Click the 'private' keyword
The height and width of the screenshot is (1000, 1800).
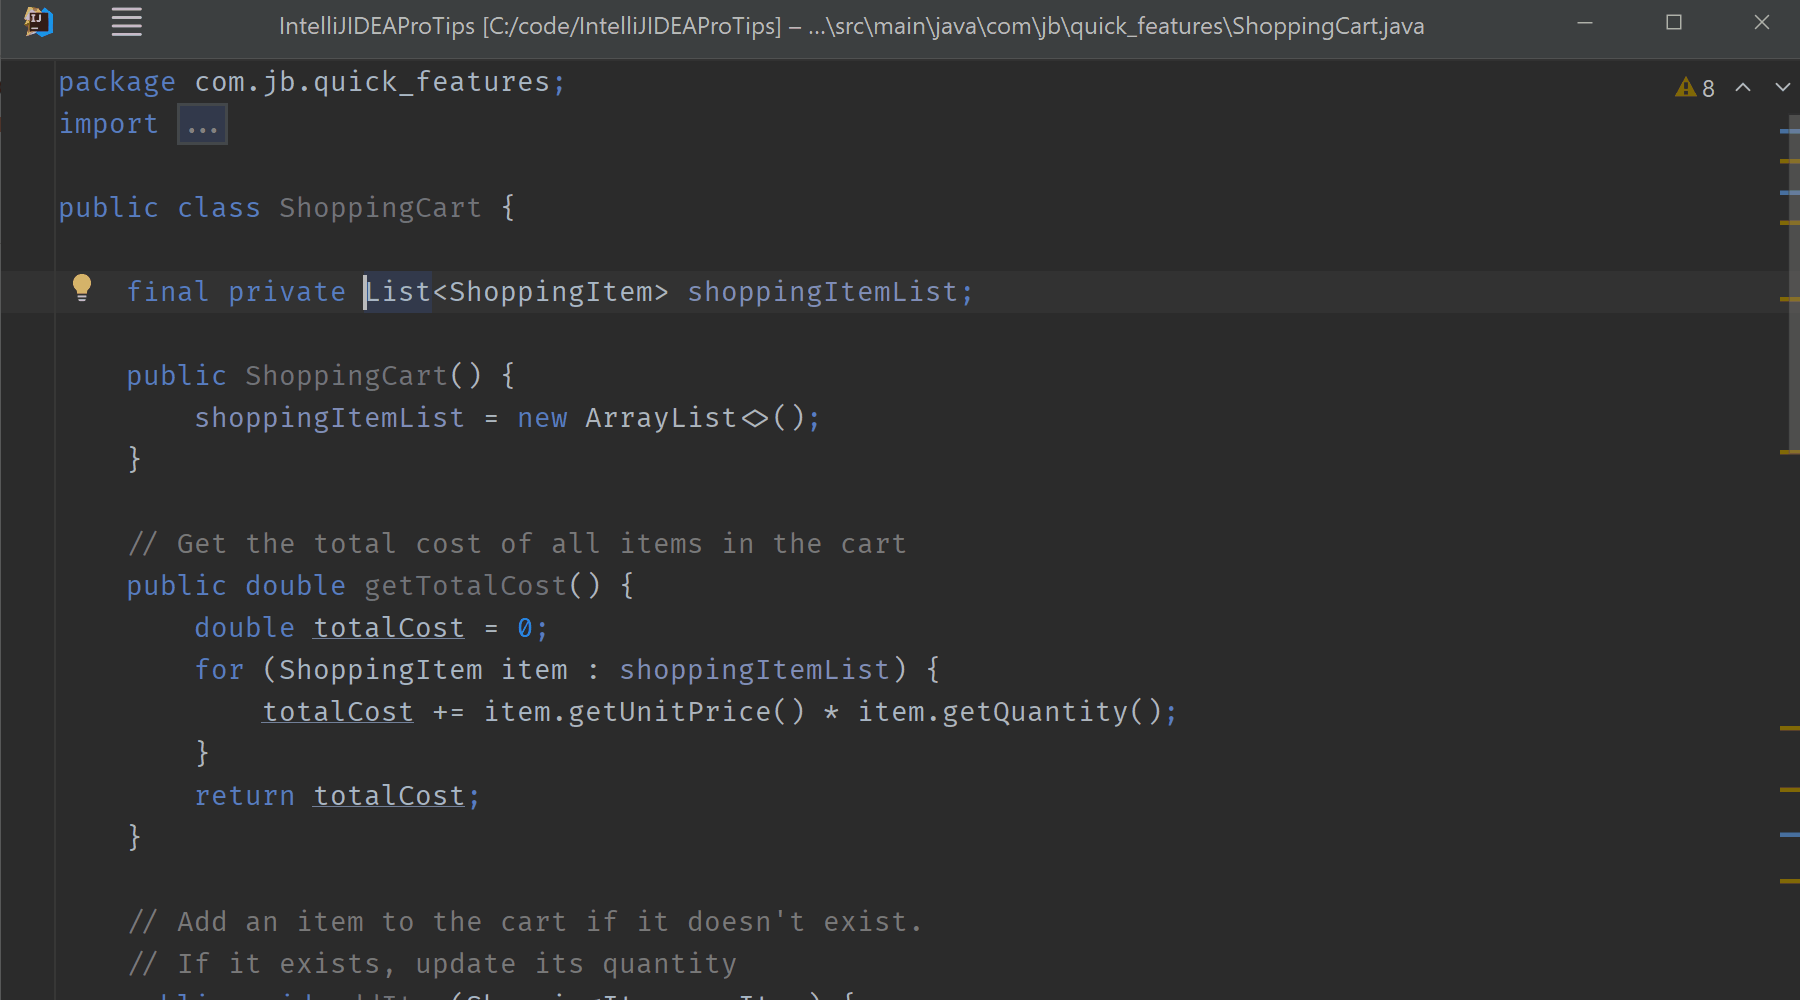287,292
